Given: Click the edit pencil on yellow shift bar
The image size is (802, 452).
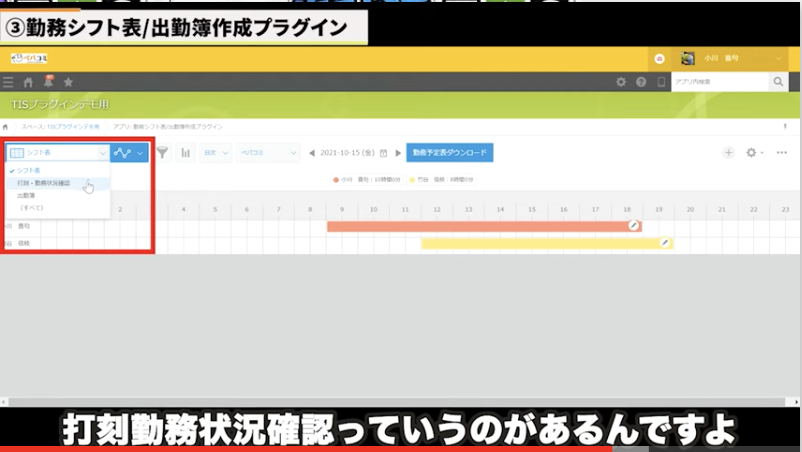Looking at the screenshot, I should point(665,243).
